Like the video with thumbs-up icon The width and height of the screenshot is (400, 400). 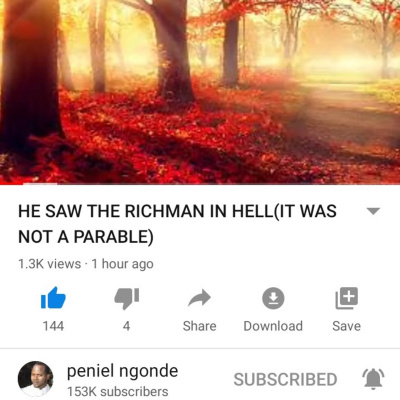53,298
